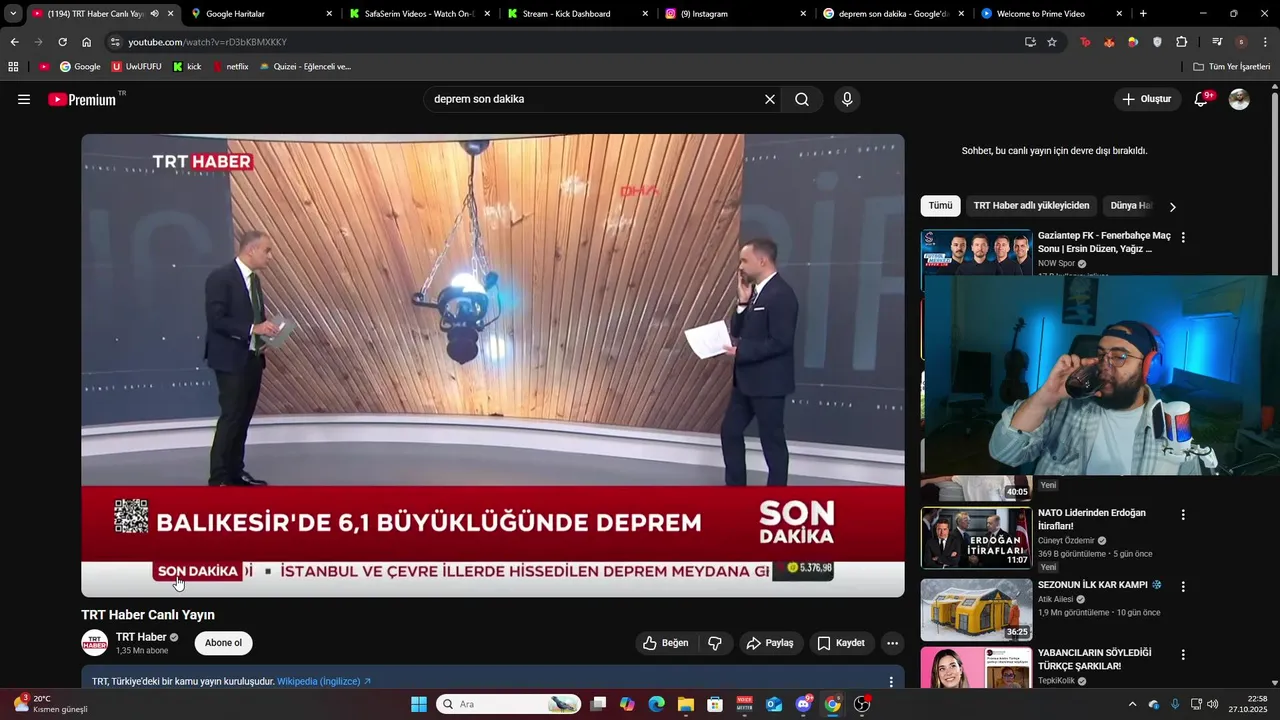The height and width of the screenshot is (720, 1280).
Task: Open Discord from the taskbar
Action: 803,704
